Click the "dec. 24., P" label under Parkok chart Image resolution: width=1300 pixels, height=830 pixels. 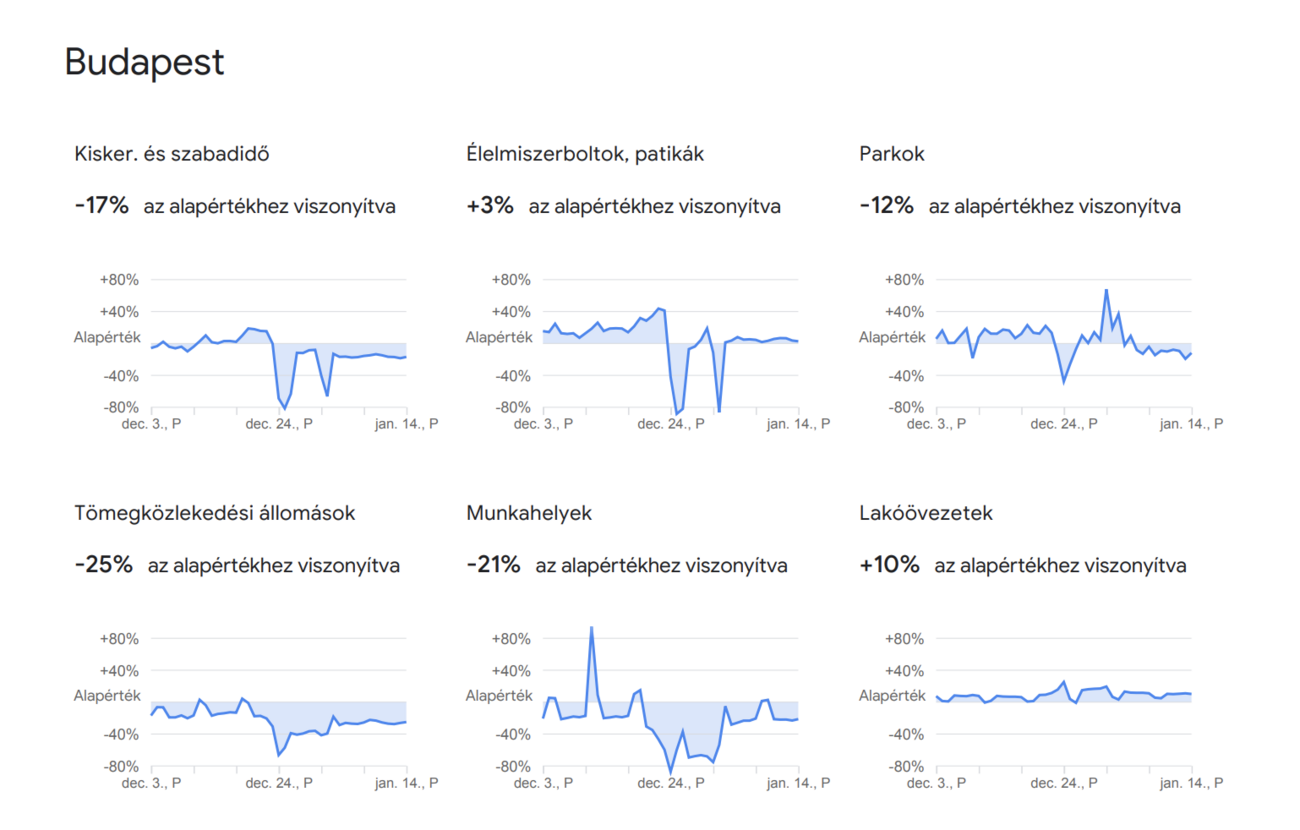(x=1064, y=424)
